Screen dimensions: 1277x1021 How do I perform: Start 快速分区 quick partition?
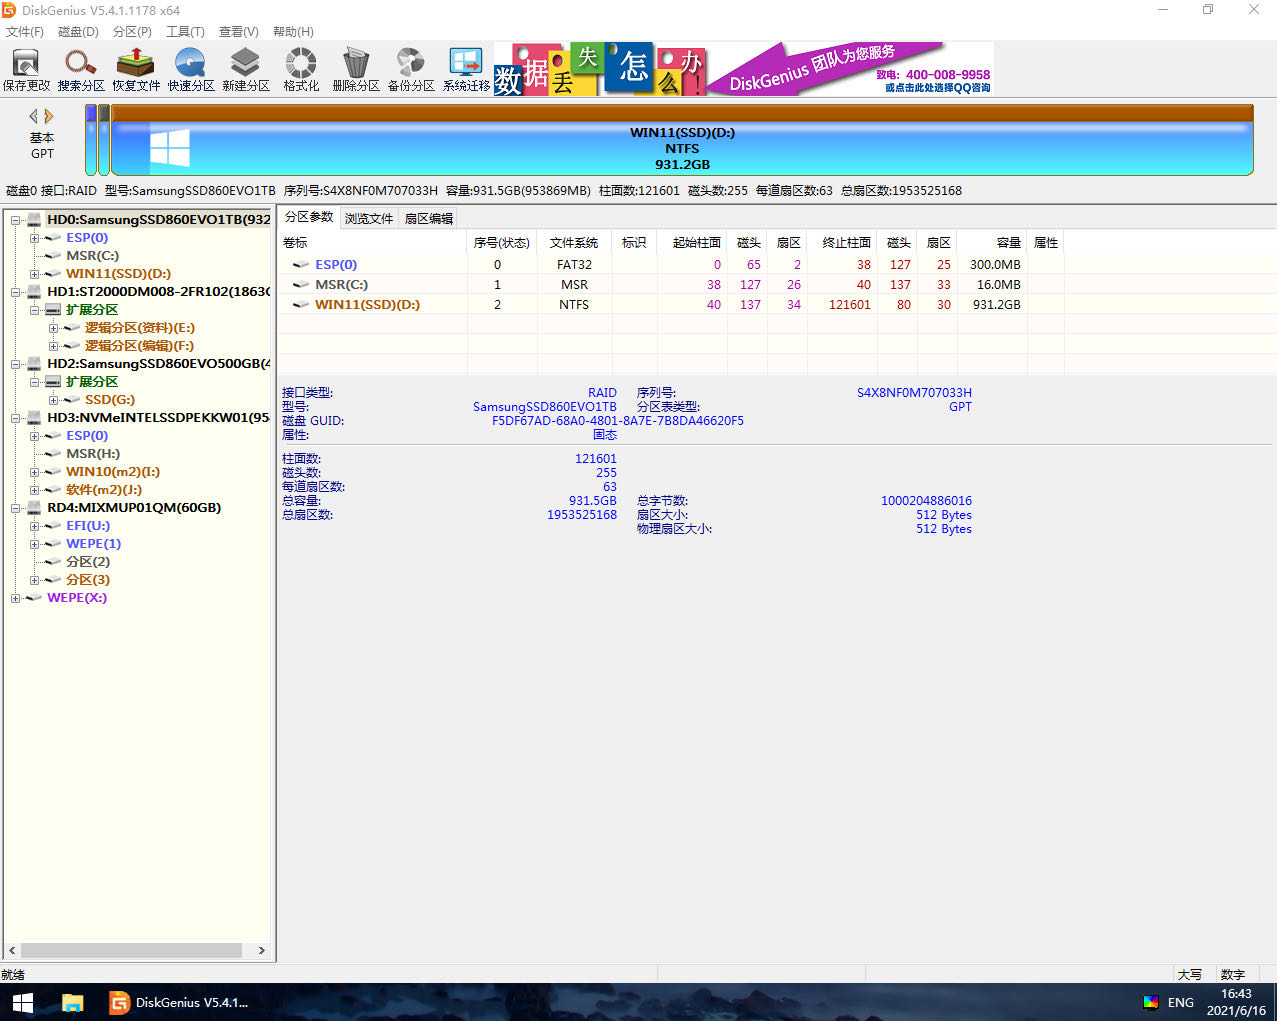(x=191, y=70)
